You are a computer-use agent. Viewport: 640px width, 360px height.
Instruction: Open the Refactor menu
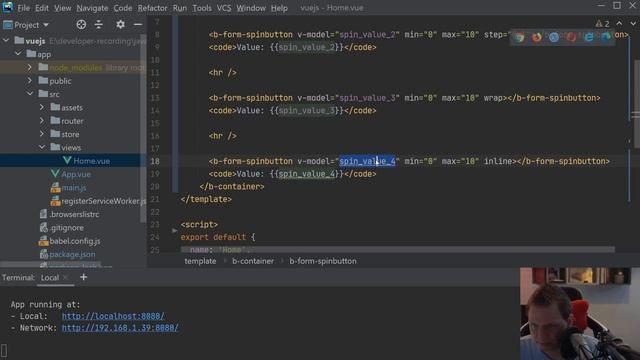point(152,8)
